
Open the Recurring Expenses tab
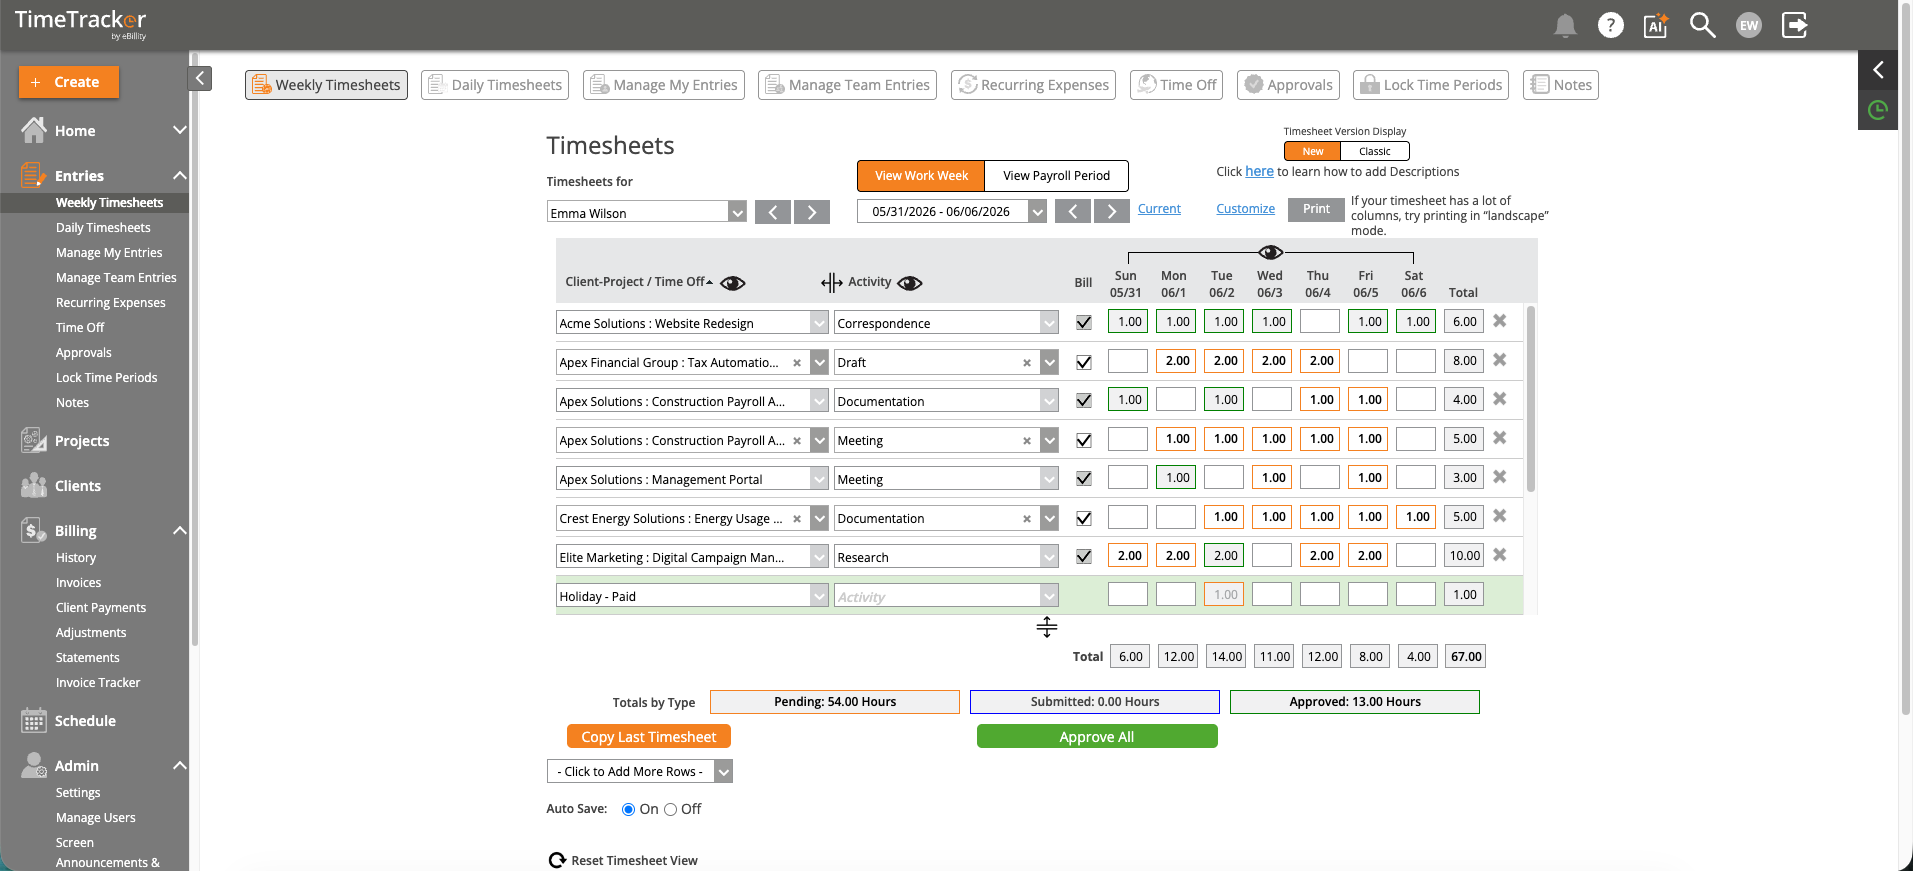click(1033, 85)
